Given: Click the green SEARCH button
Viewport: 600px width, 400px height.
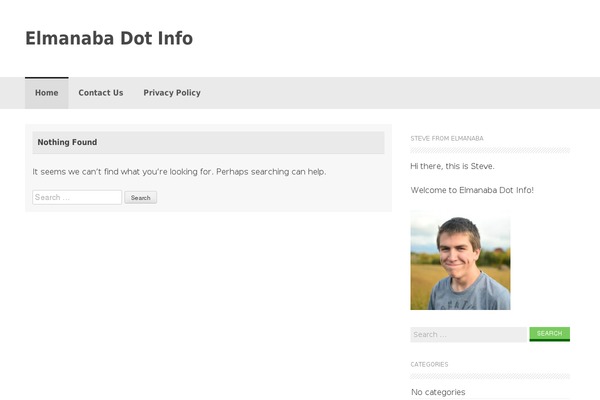Looking at the screenshot, I should (x=549, y=334).
